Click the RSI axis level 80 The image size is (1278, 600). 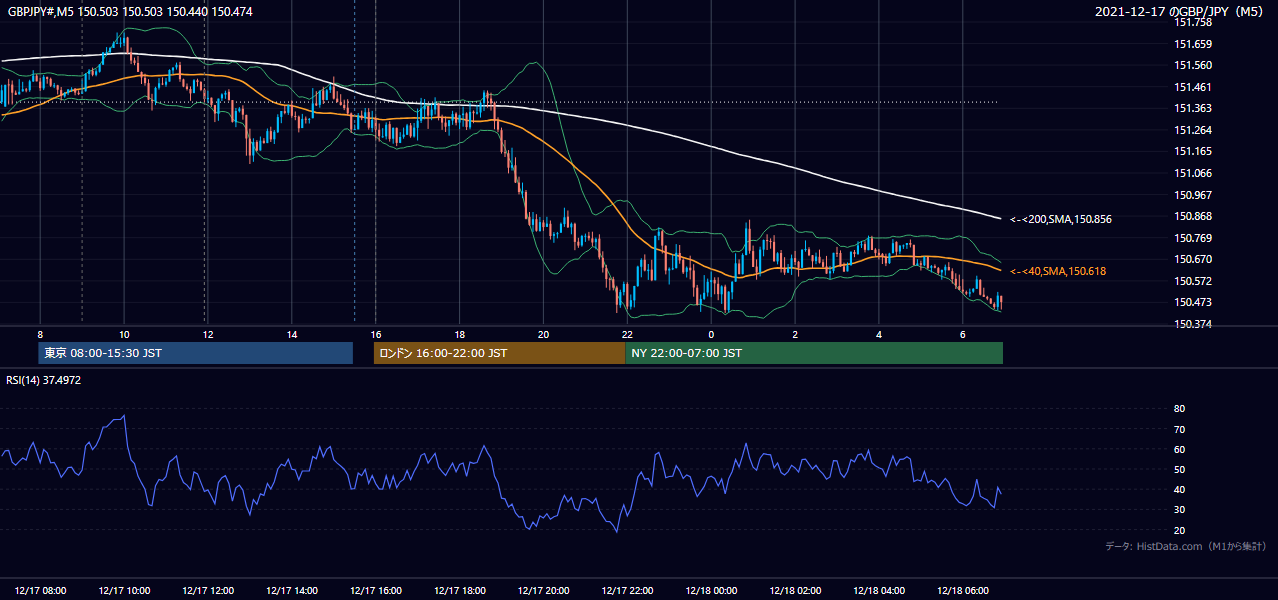point(1179,409)
